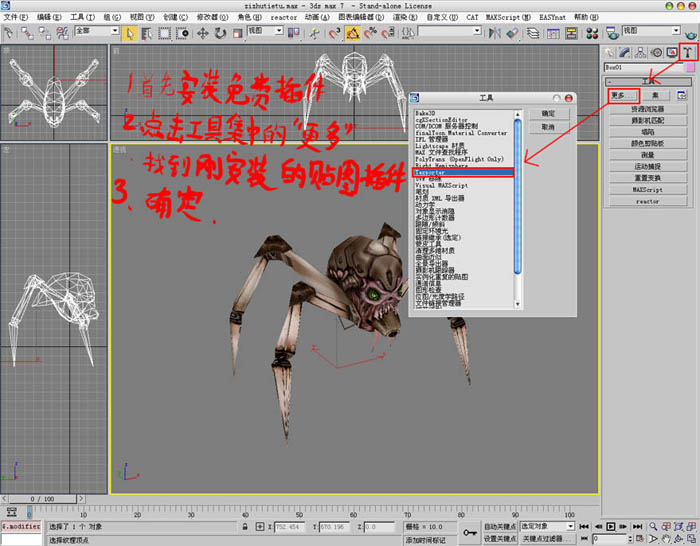Switch to Hierarchy panel tab
The width and height of the screenshot is (700, 546).
click(640, 53)
